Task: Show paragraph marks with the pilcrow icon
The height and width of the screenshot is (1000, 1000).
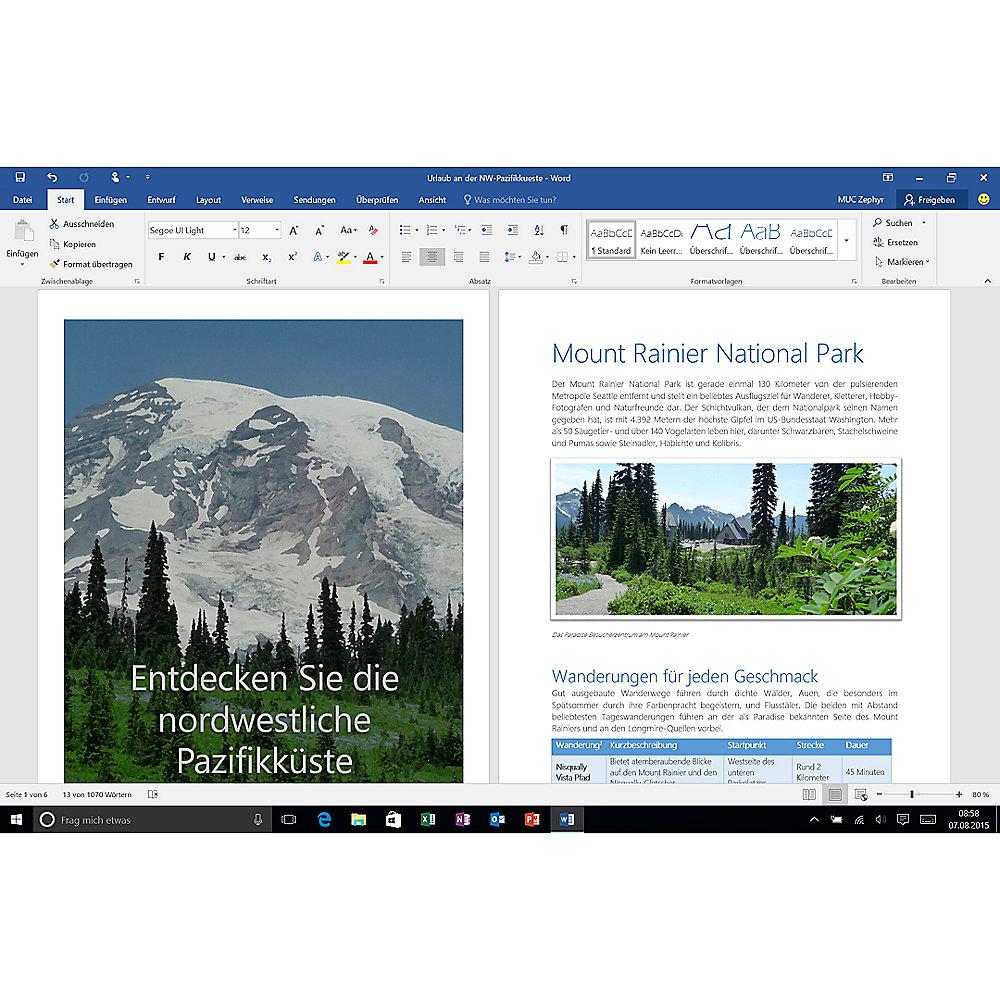Action: (x=564, y=230)
